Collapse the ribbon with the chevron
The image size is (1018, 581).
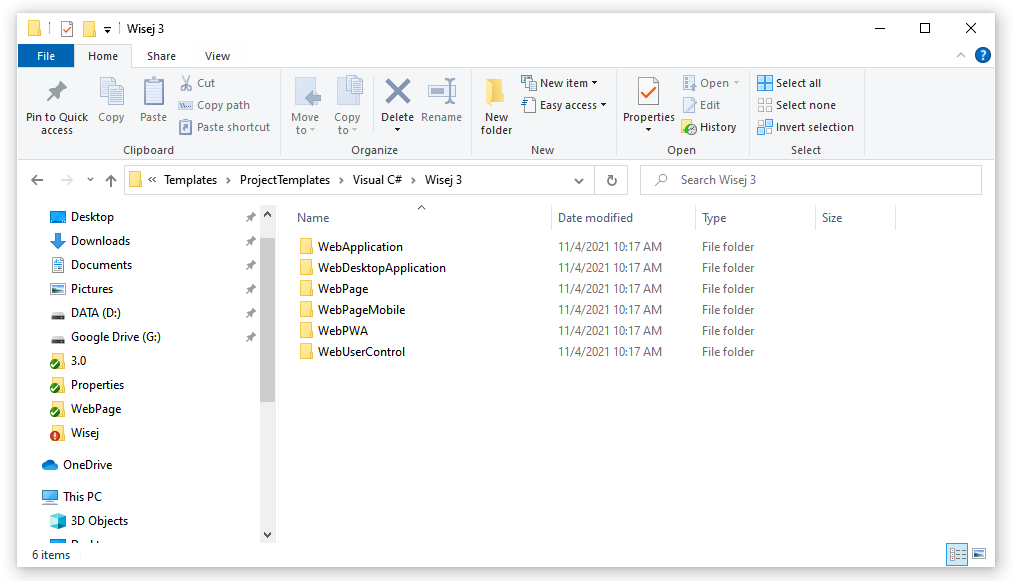961,56
